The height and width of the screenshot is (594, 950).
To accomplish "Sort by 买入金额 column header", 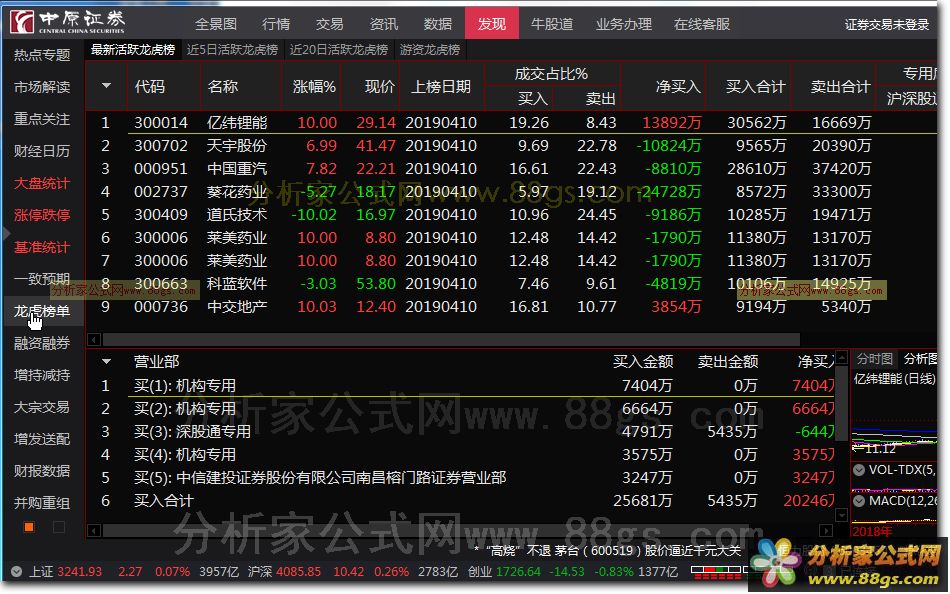I will click(x=643, y=362).
